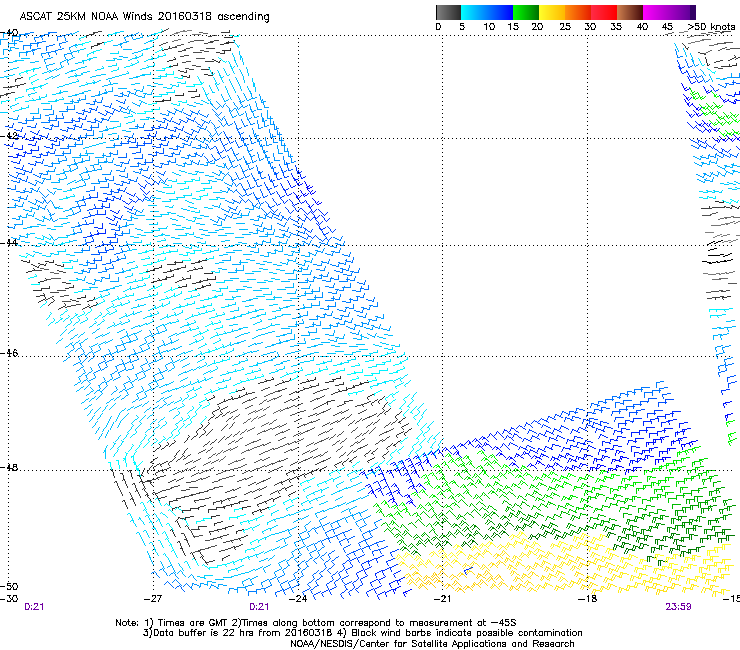Click the chart title 'ASCAT 25KM NOAA Winds 20160318 ascending'
The image size is (740, 650).
tap(144, 17)
